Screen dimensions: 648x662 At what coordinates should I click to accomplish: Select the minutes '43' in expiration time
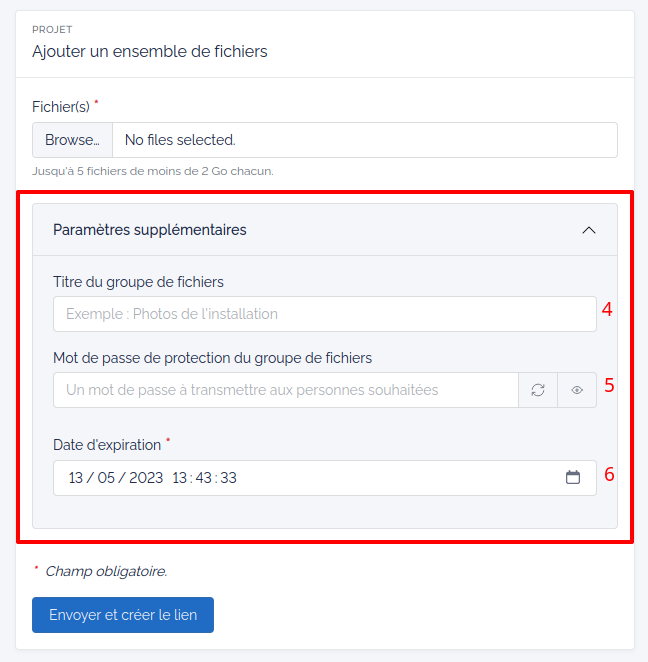click(x=203, y=478)
